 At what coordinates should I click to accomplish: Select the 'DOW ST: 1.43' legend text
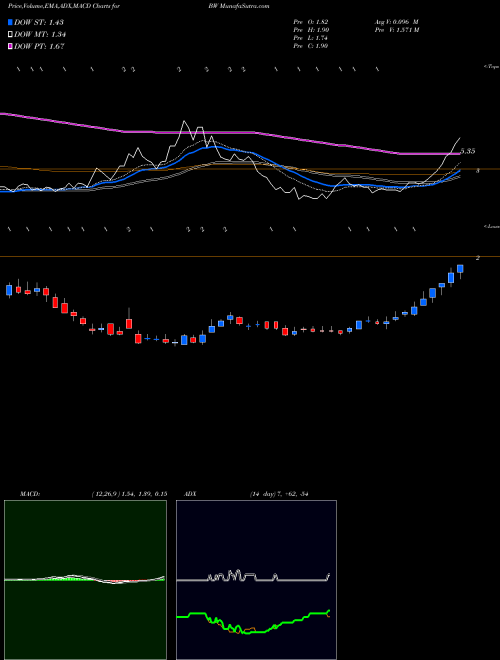pyautogui.click(x=39, y=22)
